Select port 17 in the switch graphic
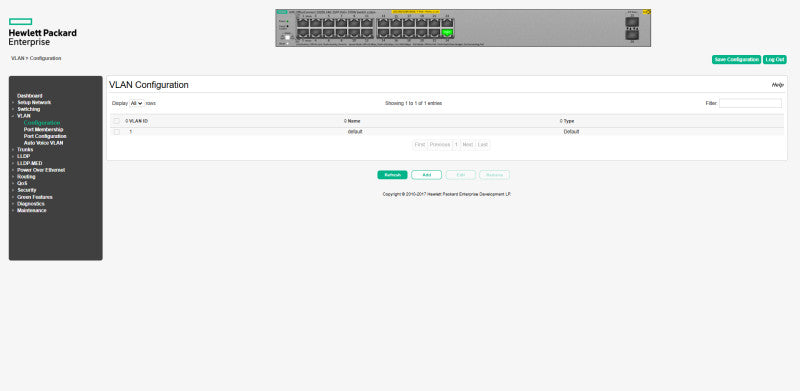 coord(409,23)
